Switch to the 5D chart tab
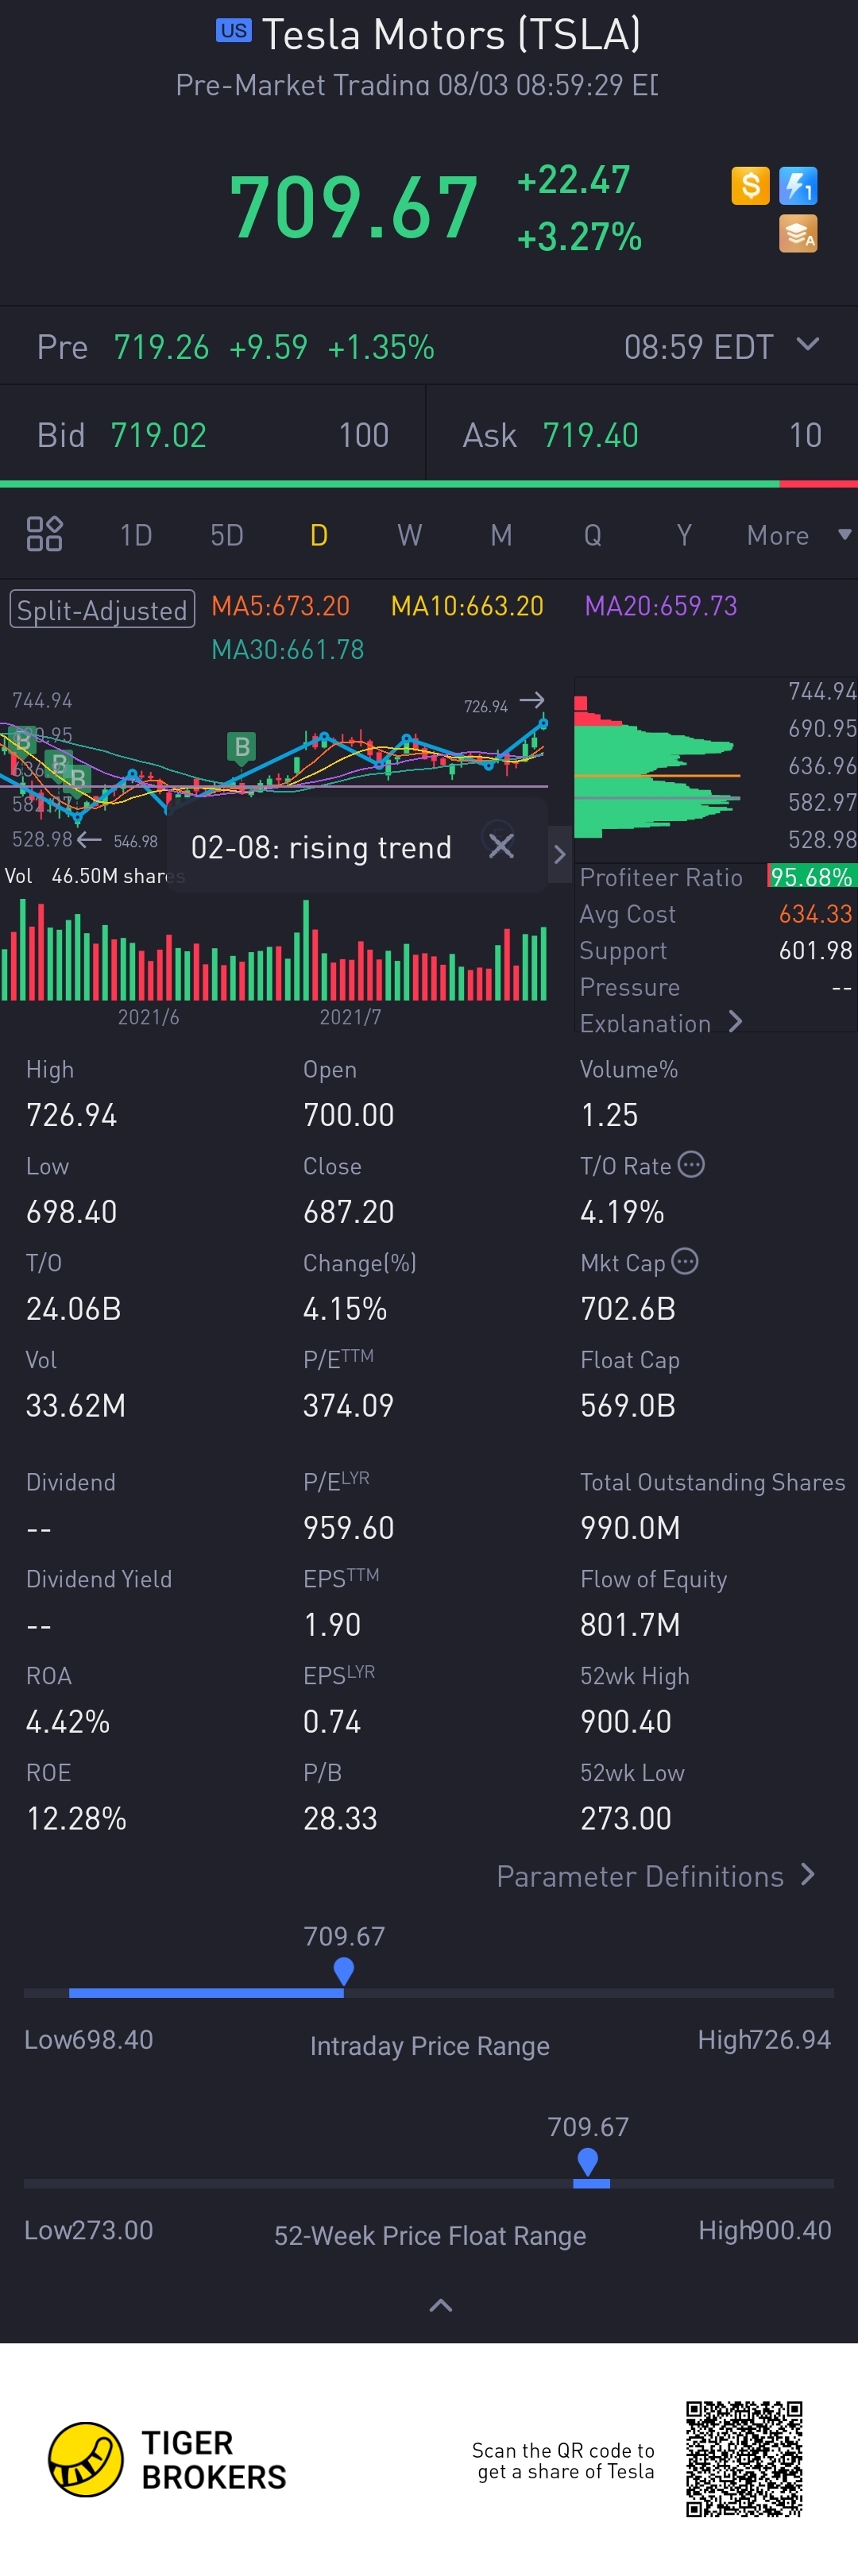The width and height of the screenshot is (858, 2576). click(x=227, y=535)
